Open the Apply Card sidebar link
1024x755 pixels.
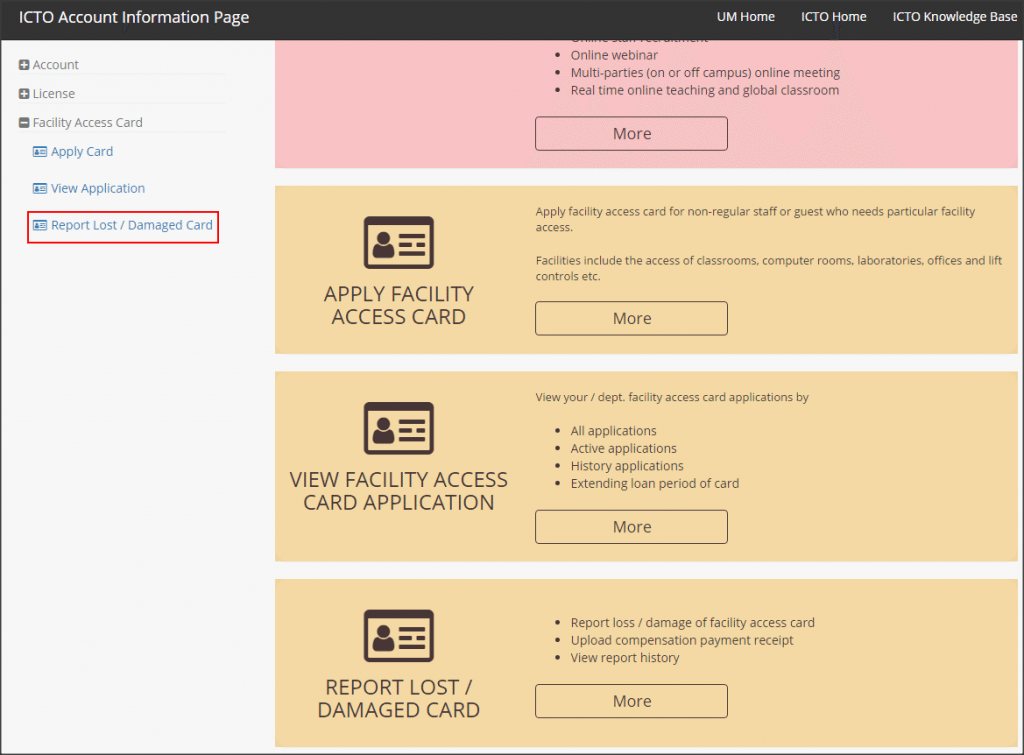pyautogui.click(x=80, y=151)
